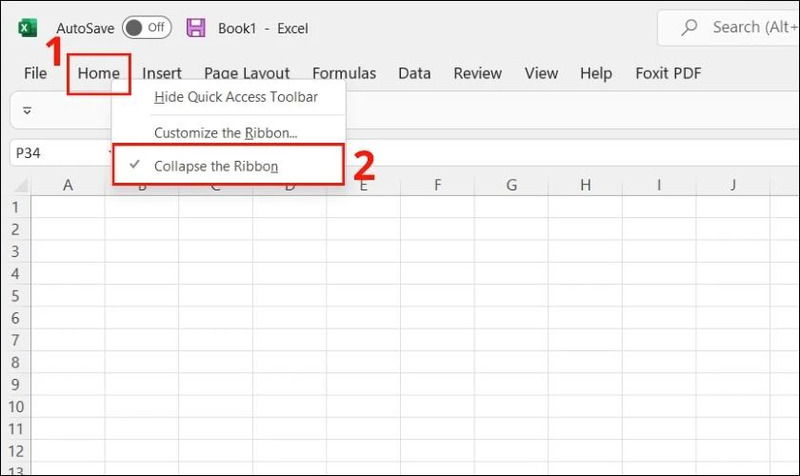Select column I header

659,185
